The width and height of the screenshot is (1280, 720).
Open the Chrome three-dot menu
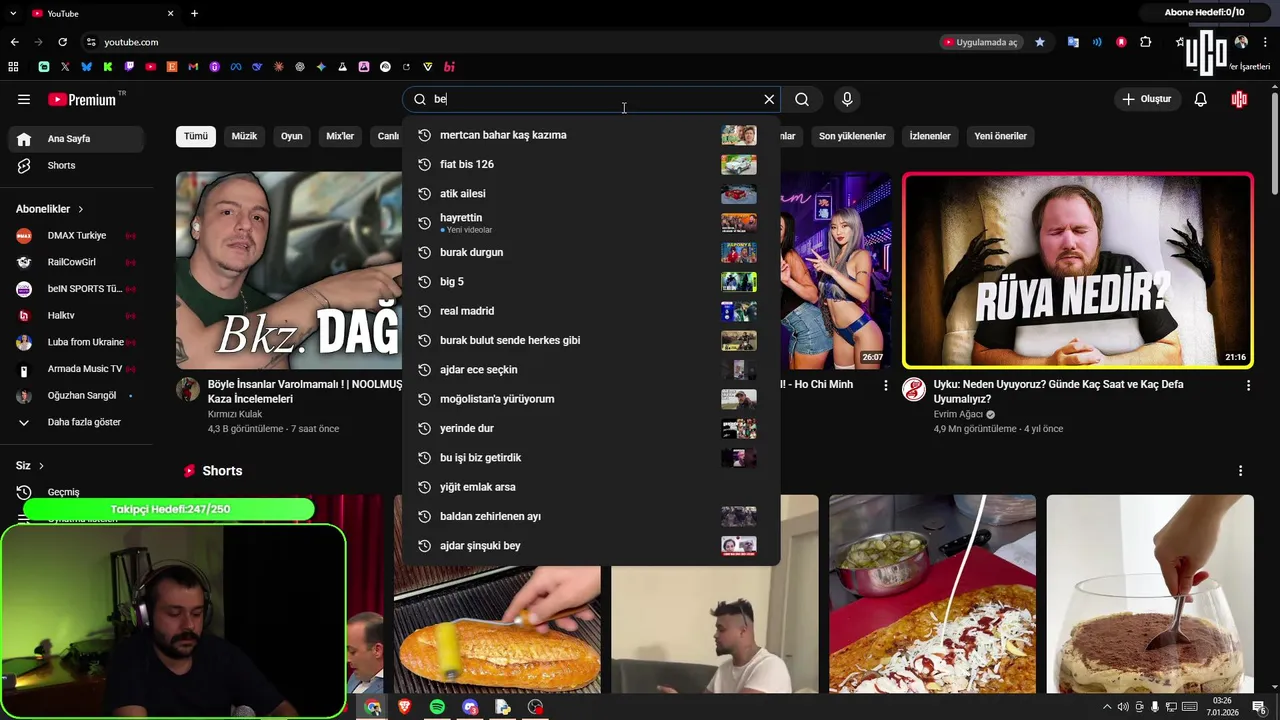pyautogui.click(x=1266, y=42)
